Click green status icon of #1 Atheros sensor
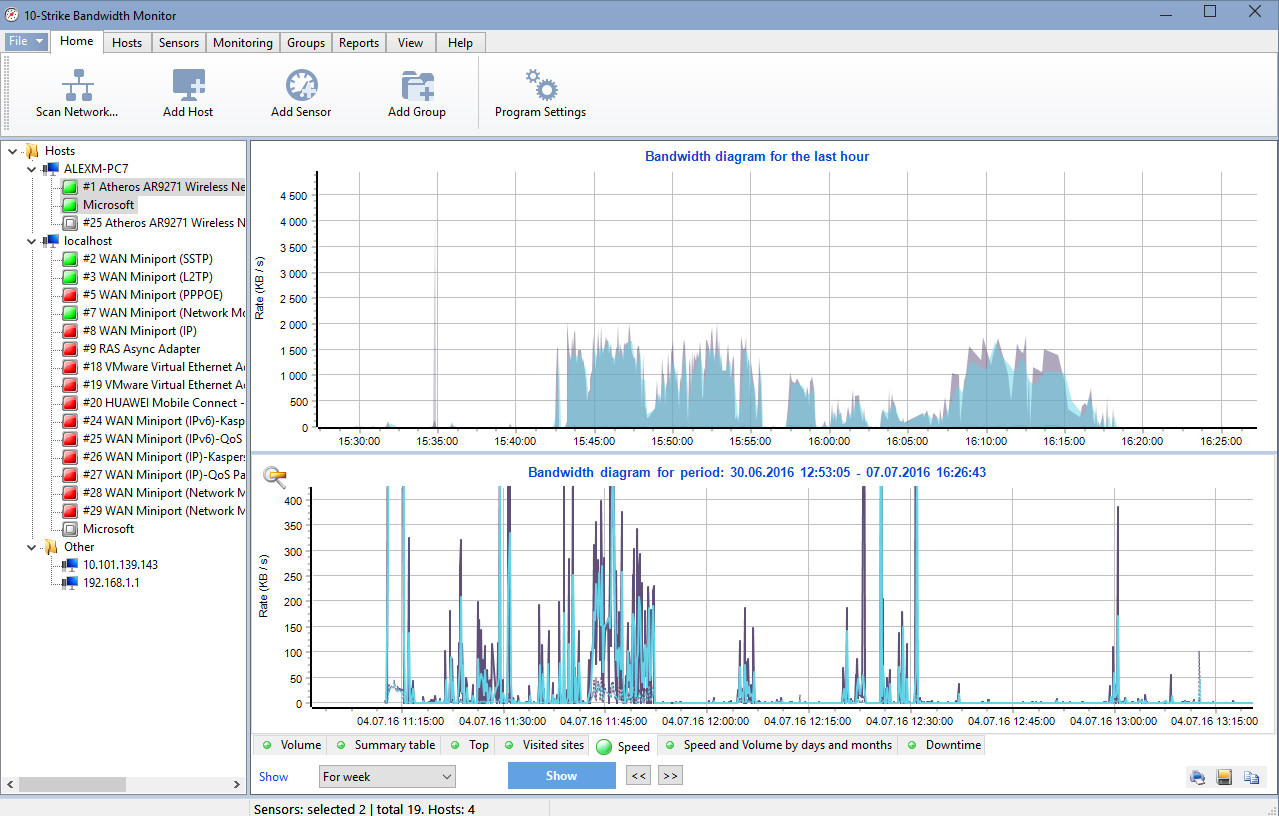This screenshot has width=1279, height=816. (x=70, y=187)
